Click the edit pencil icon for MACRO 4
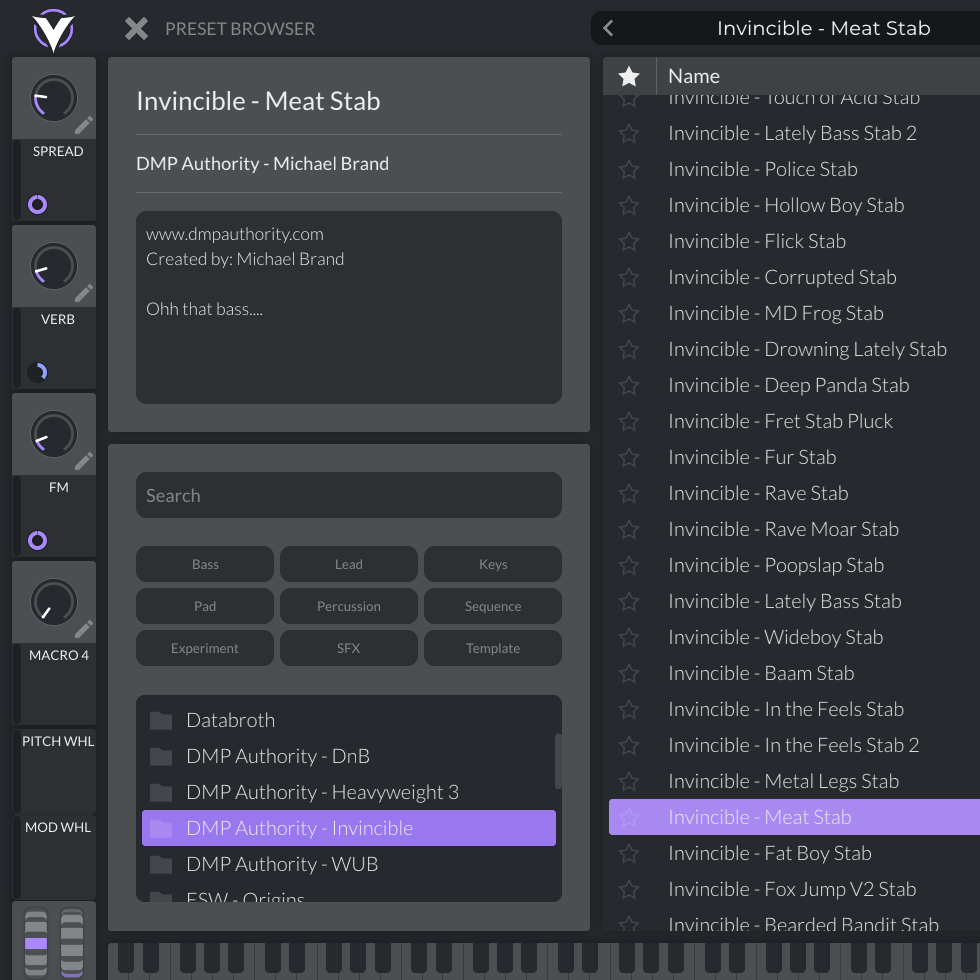Screen dimensions: 980x980 (84, 629)
